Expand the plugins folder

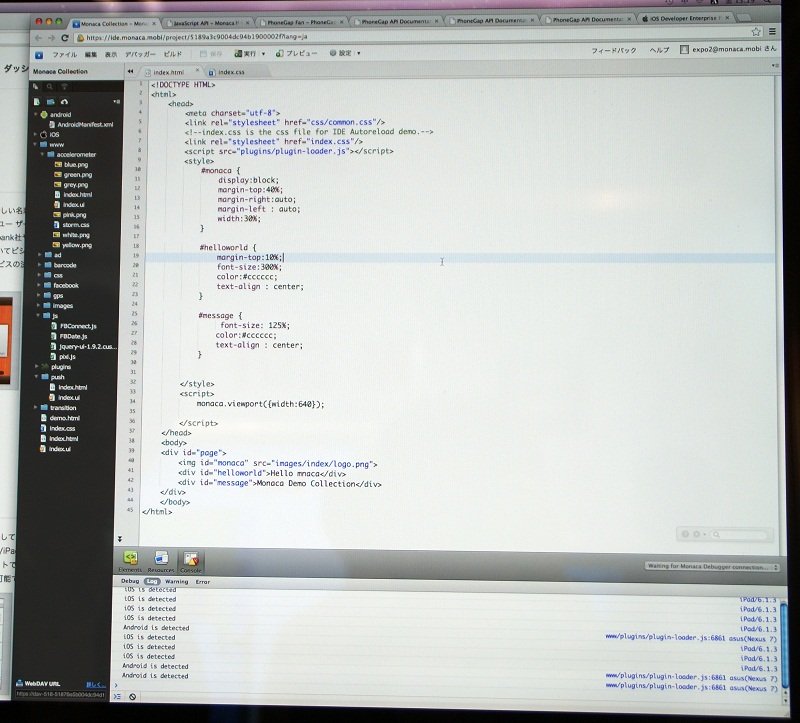tap(37, 367)
